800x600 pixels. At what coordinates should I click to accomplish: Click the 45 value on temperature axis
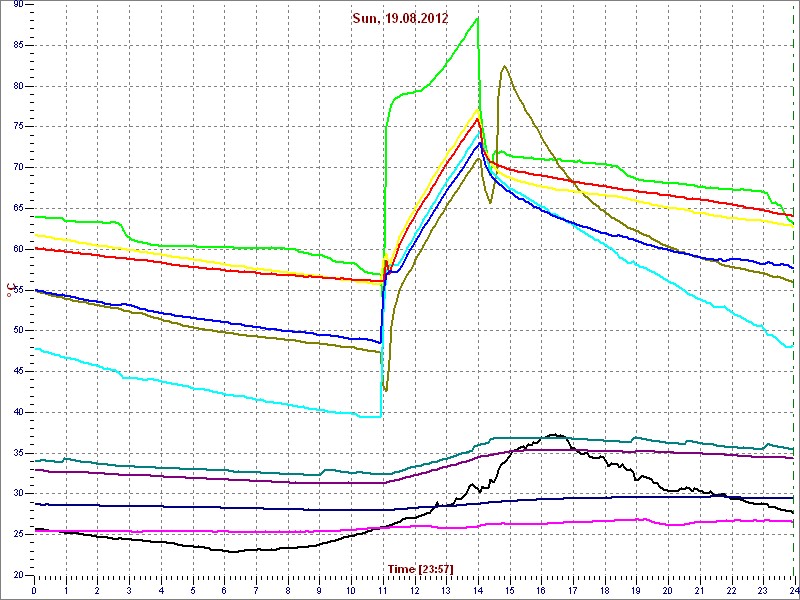(x=18, y=371)
